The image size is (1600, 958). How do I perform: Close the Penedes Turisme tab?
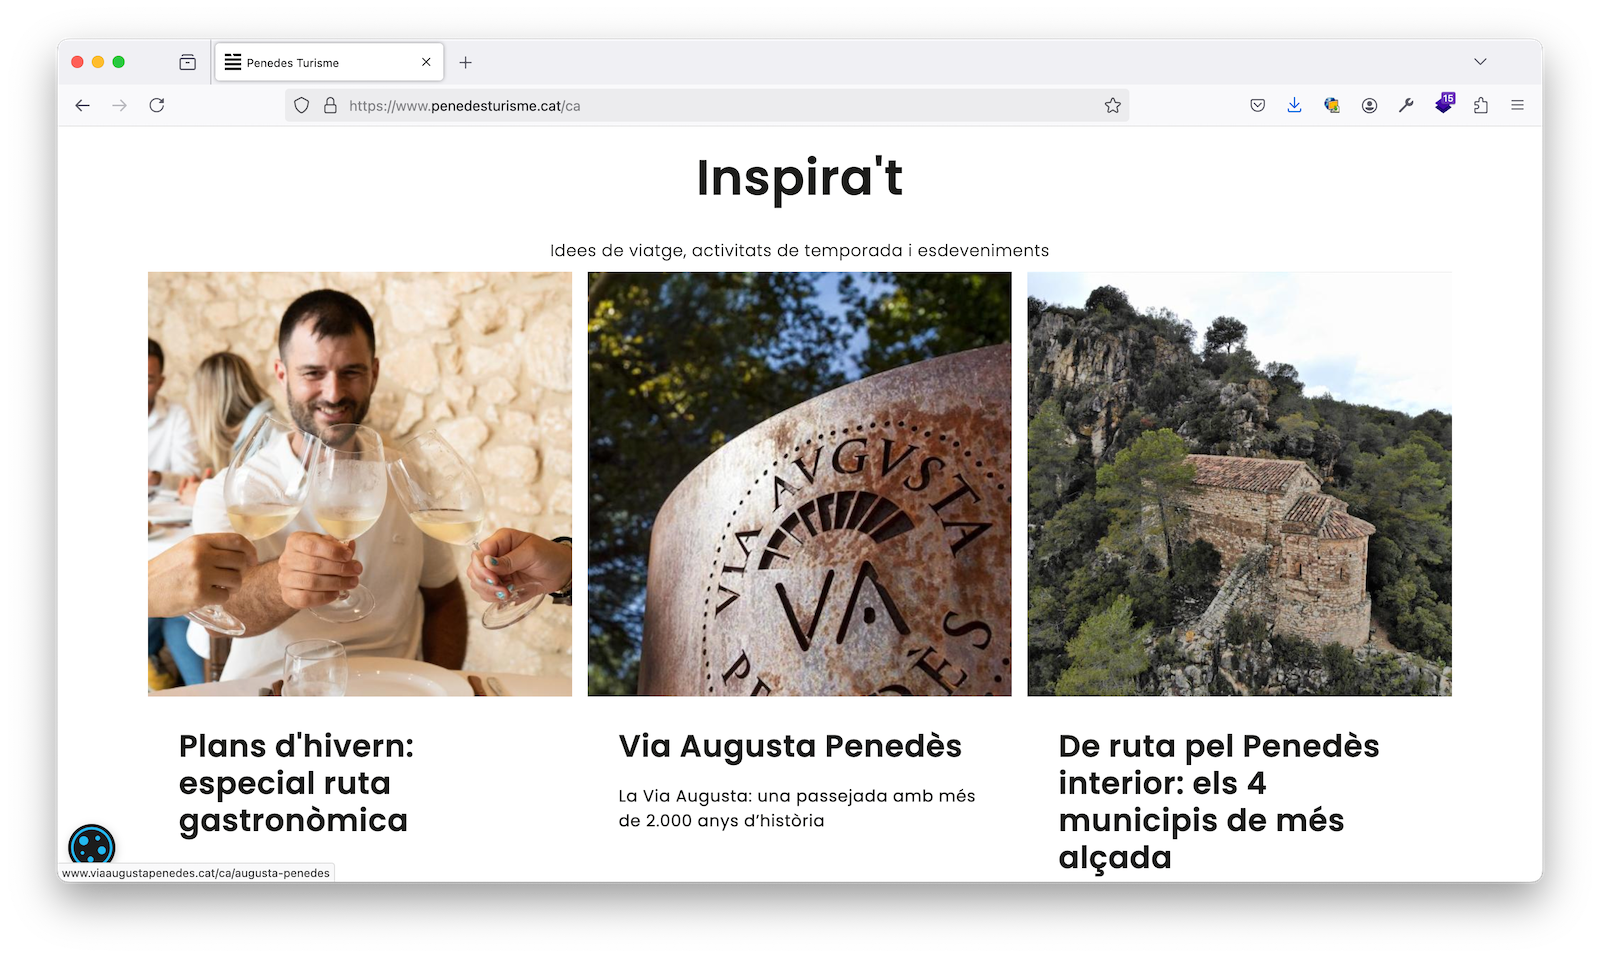click(x=426, y=62)
